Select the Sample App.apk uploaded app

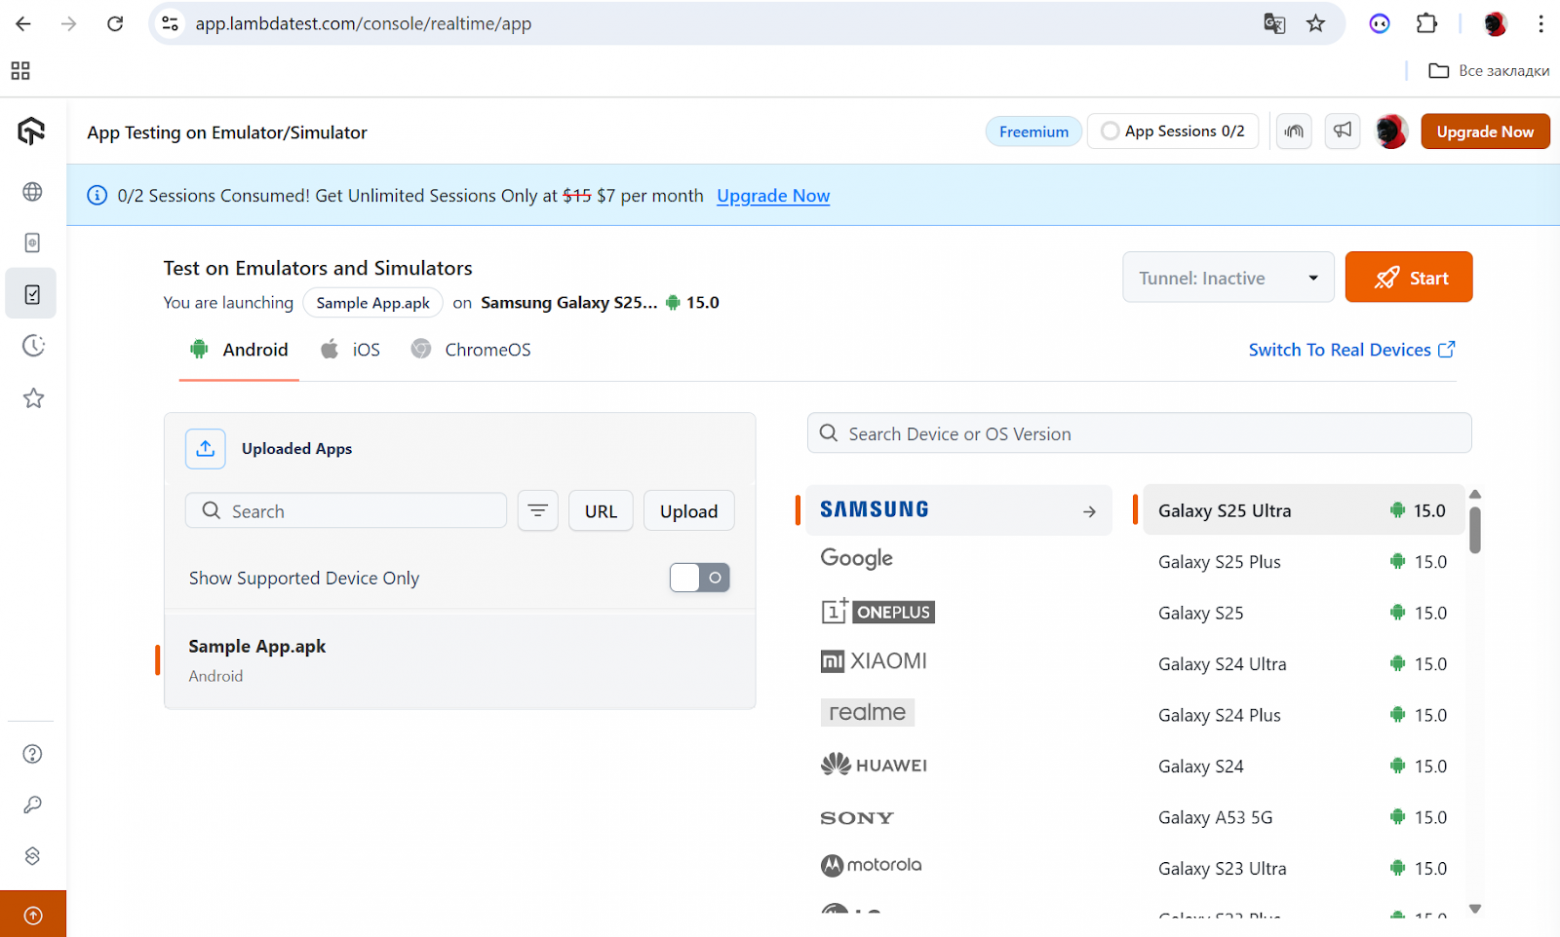(460, 660)
